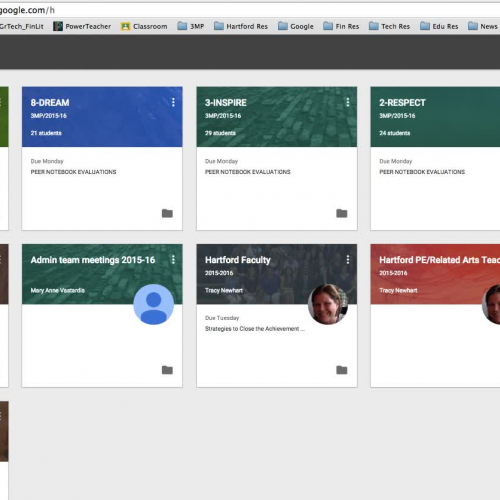Screen dimensions: 500x500
Task: Open 3-INSPIRE Peer Notebook Evaluations assignment
Action: (248, 172)
